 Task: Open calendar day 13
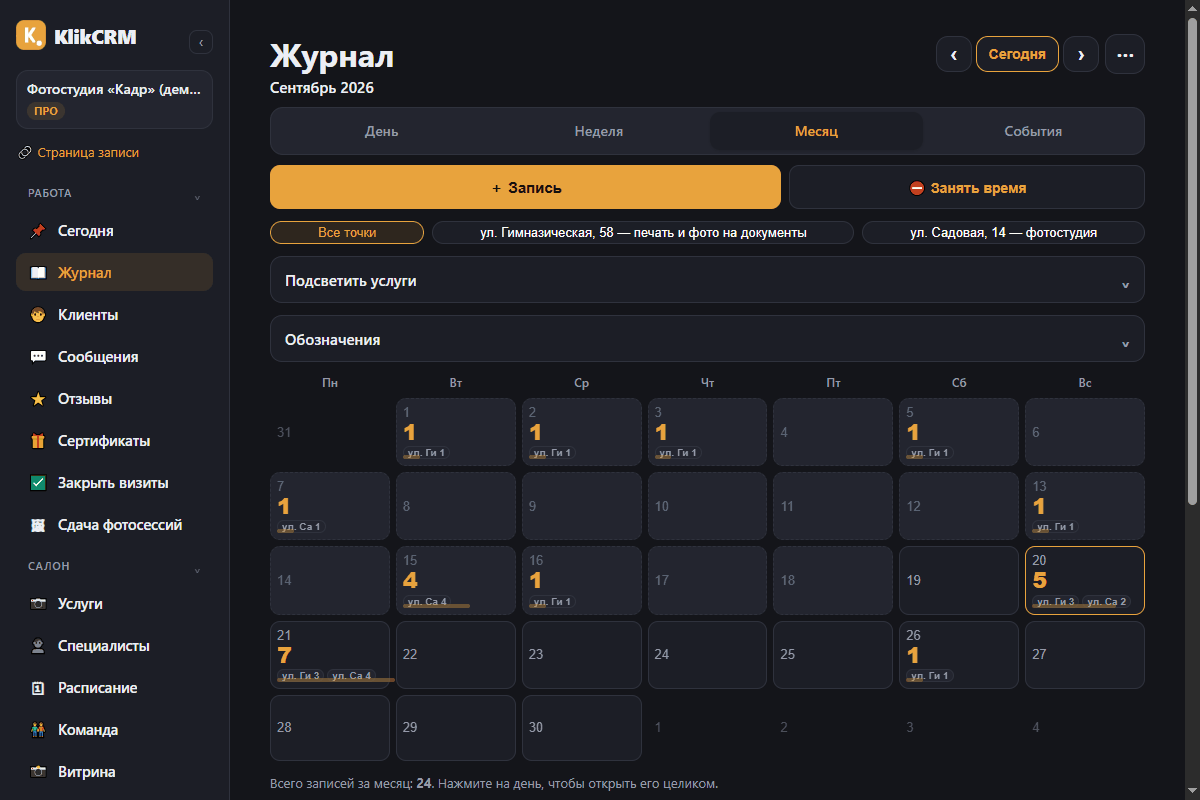[x=1085, y=506]
